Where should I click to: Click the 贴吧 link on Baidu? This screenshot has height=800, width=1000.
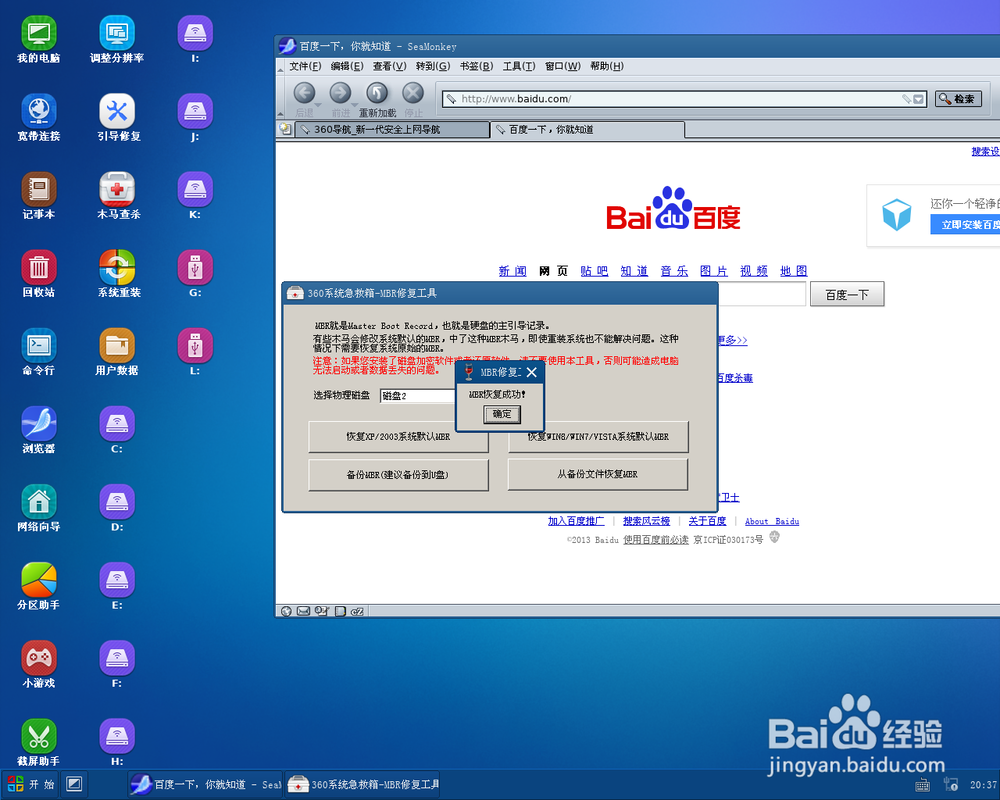coord(594,271)
